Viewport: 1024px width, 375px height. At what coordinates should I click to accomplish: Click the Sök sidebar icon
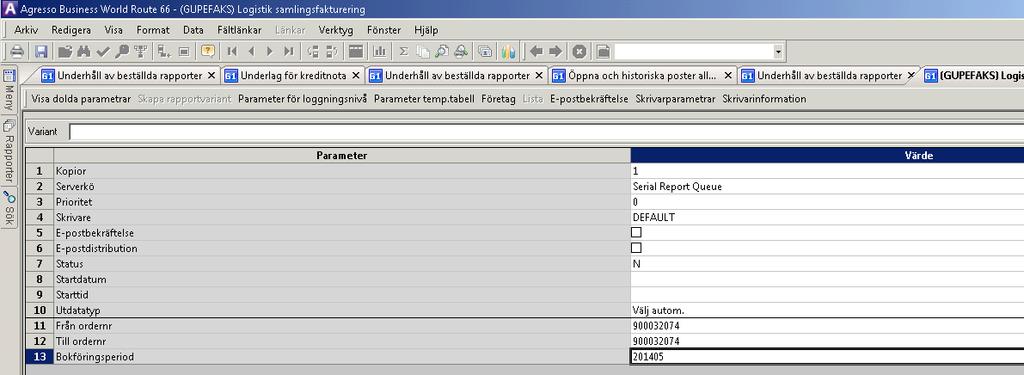(x=9, y=197)
